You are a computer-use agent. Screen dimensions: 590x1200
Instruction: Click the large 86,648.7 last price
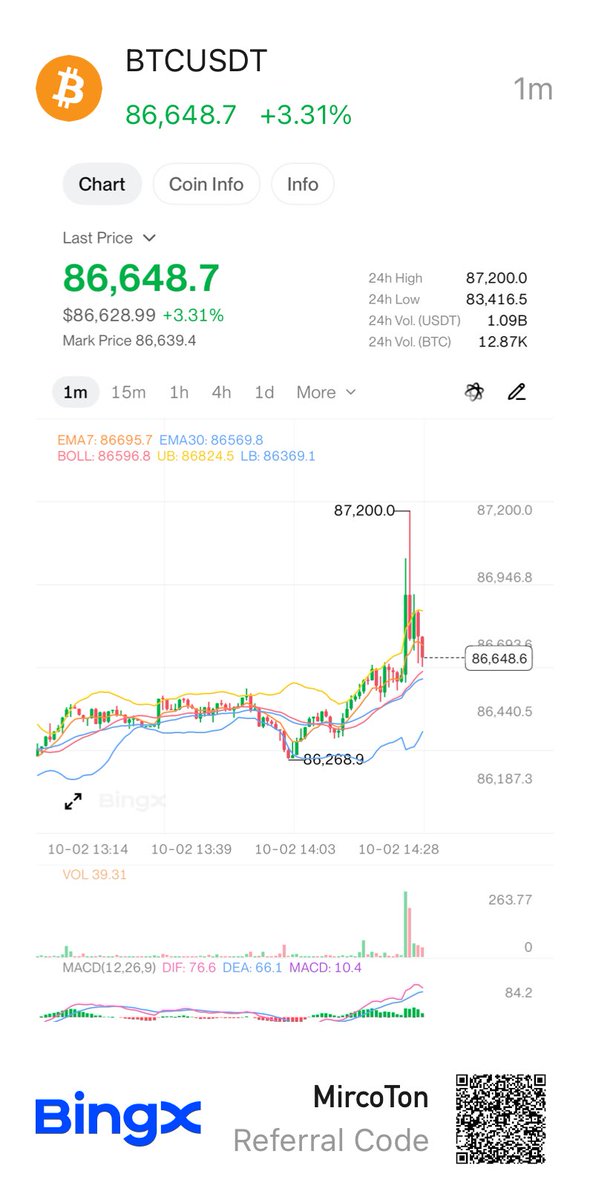[141, 278]
